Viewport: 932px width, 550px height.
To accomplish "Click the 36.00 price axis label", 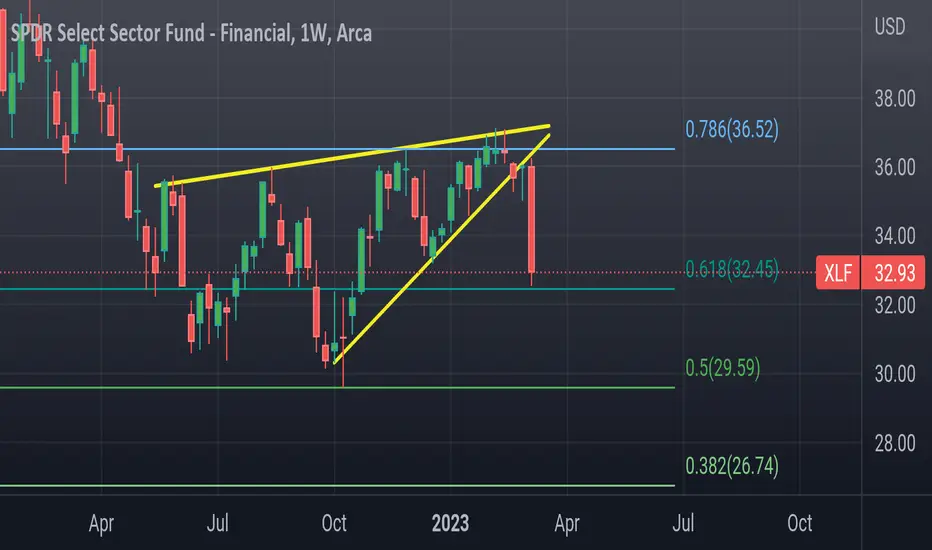I will point(895,168).
